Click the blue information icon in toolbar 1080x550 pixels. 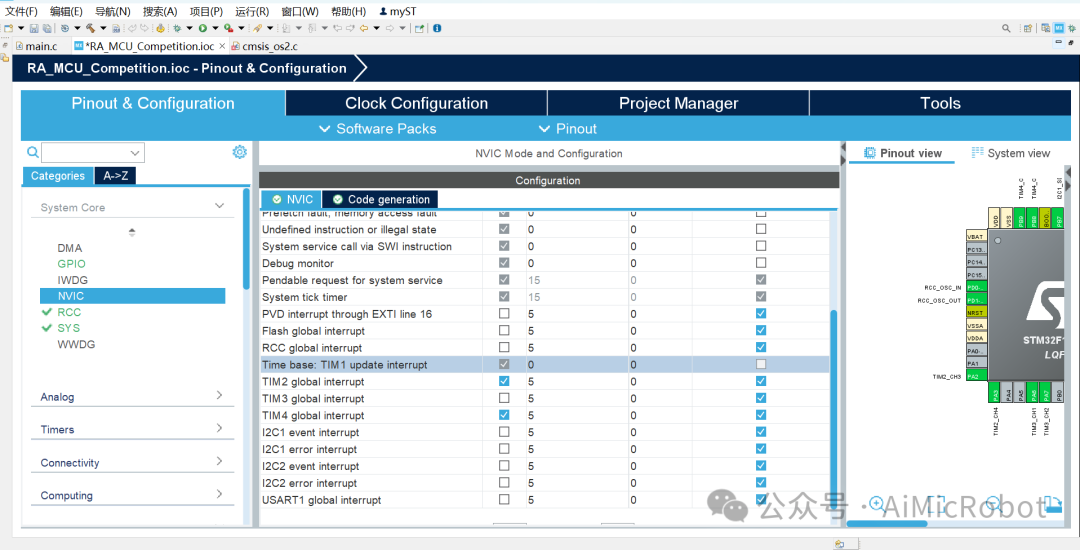click(437, 28)
